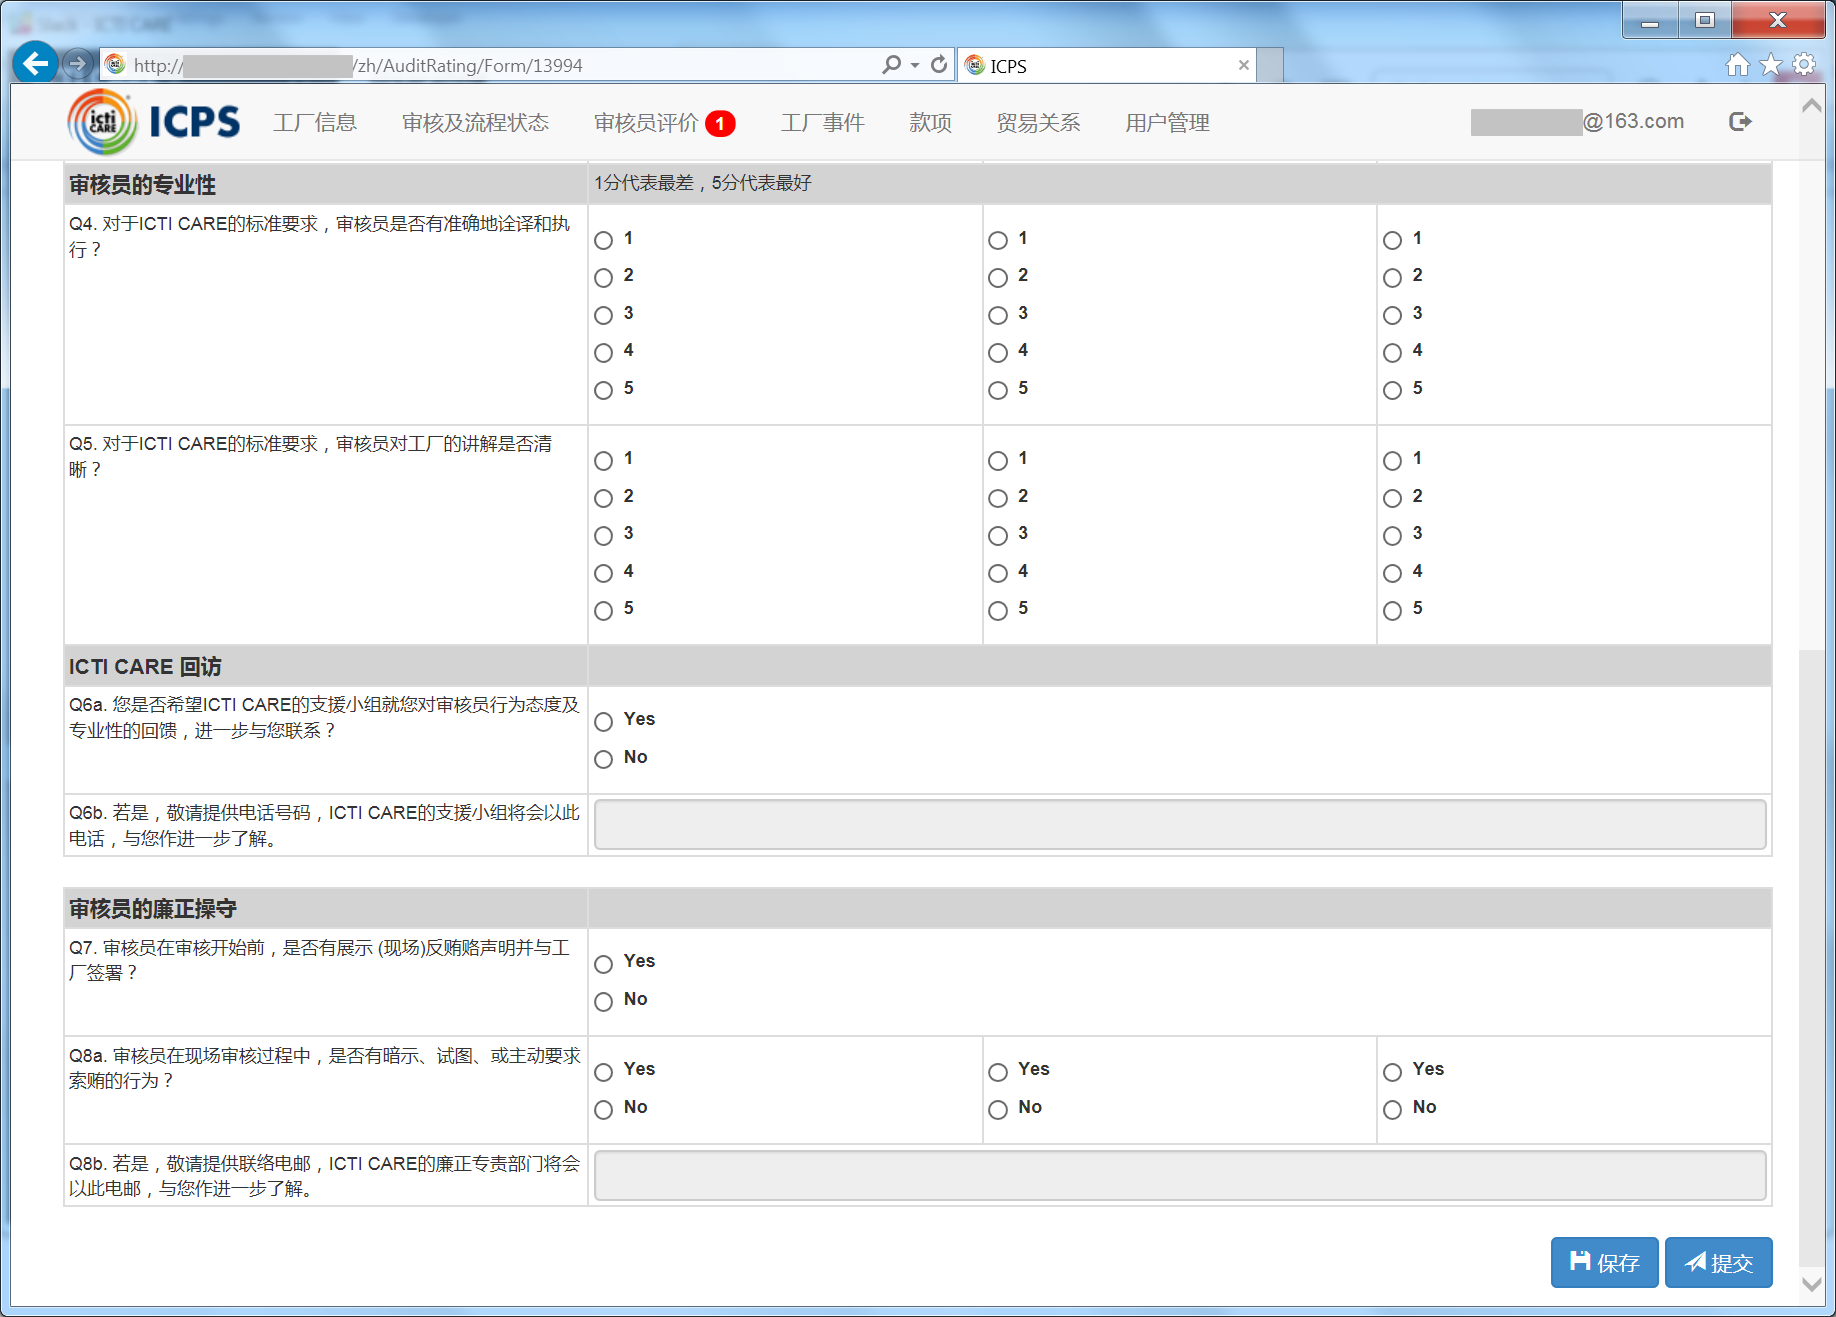Select No for Q7
This screenshot has width=1836, height=1317.
click(x=604, y=1001)
